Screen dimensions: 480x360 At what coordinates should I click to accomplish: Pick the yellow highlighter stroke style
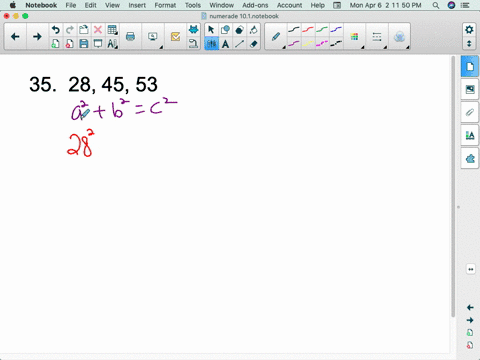[x=308, y=43]
